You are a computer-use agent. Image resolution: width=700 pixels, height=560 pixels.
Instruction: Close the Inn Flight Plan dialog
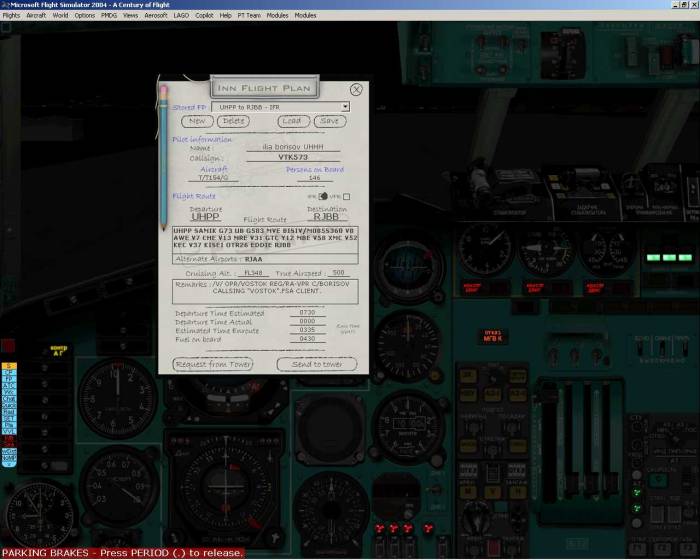356,89
